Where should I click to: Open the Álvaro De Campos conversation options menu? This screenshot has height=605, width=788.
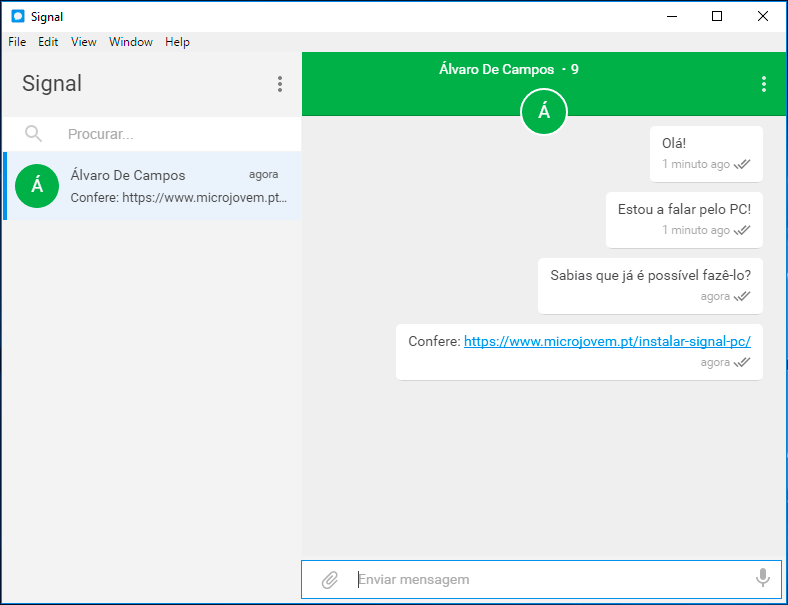[763, 84]
